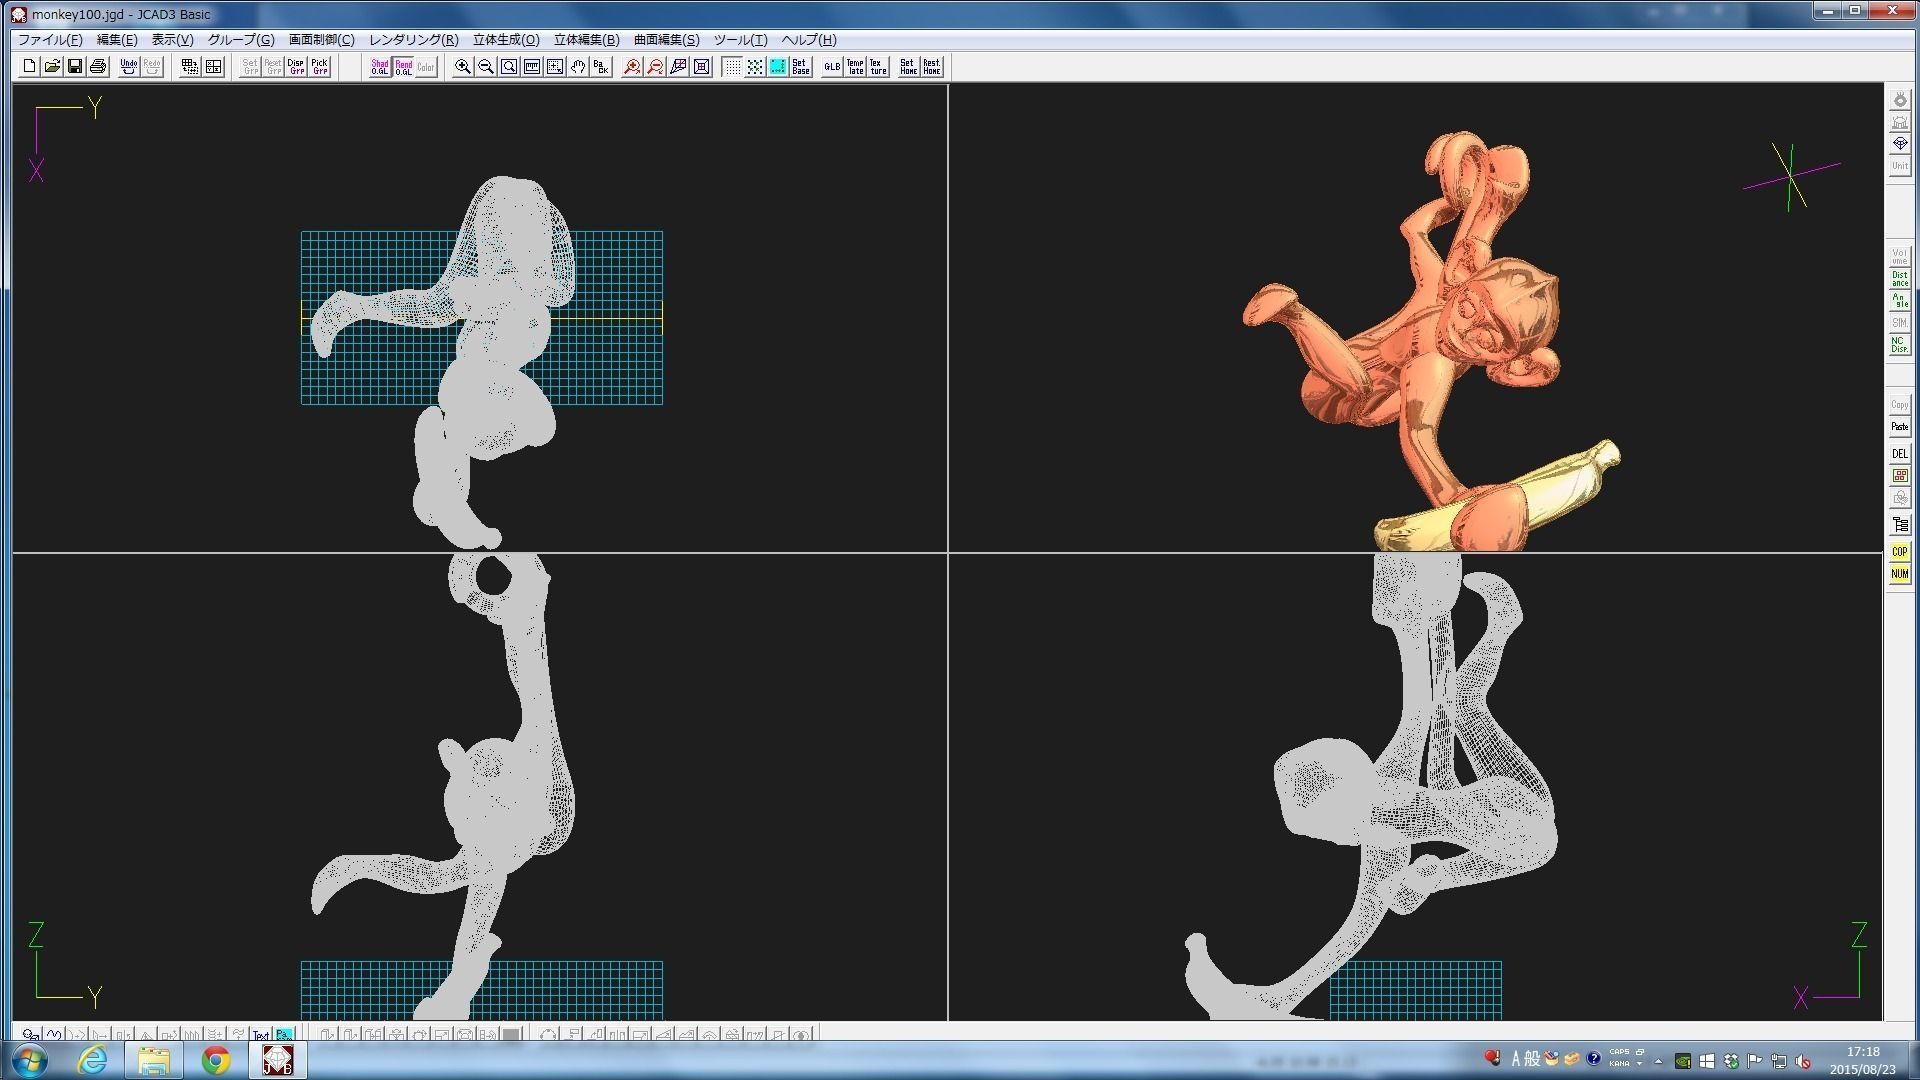The height and width of the screenshot is (1080, 1920).
Task: Click the diamond gem icon in sidebar
Action: (1899, 144)
